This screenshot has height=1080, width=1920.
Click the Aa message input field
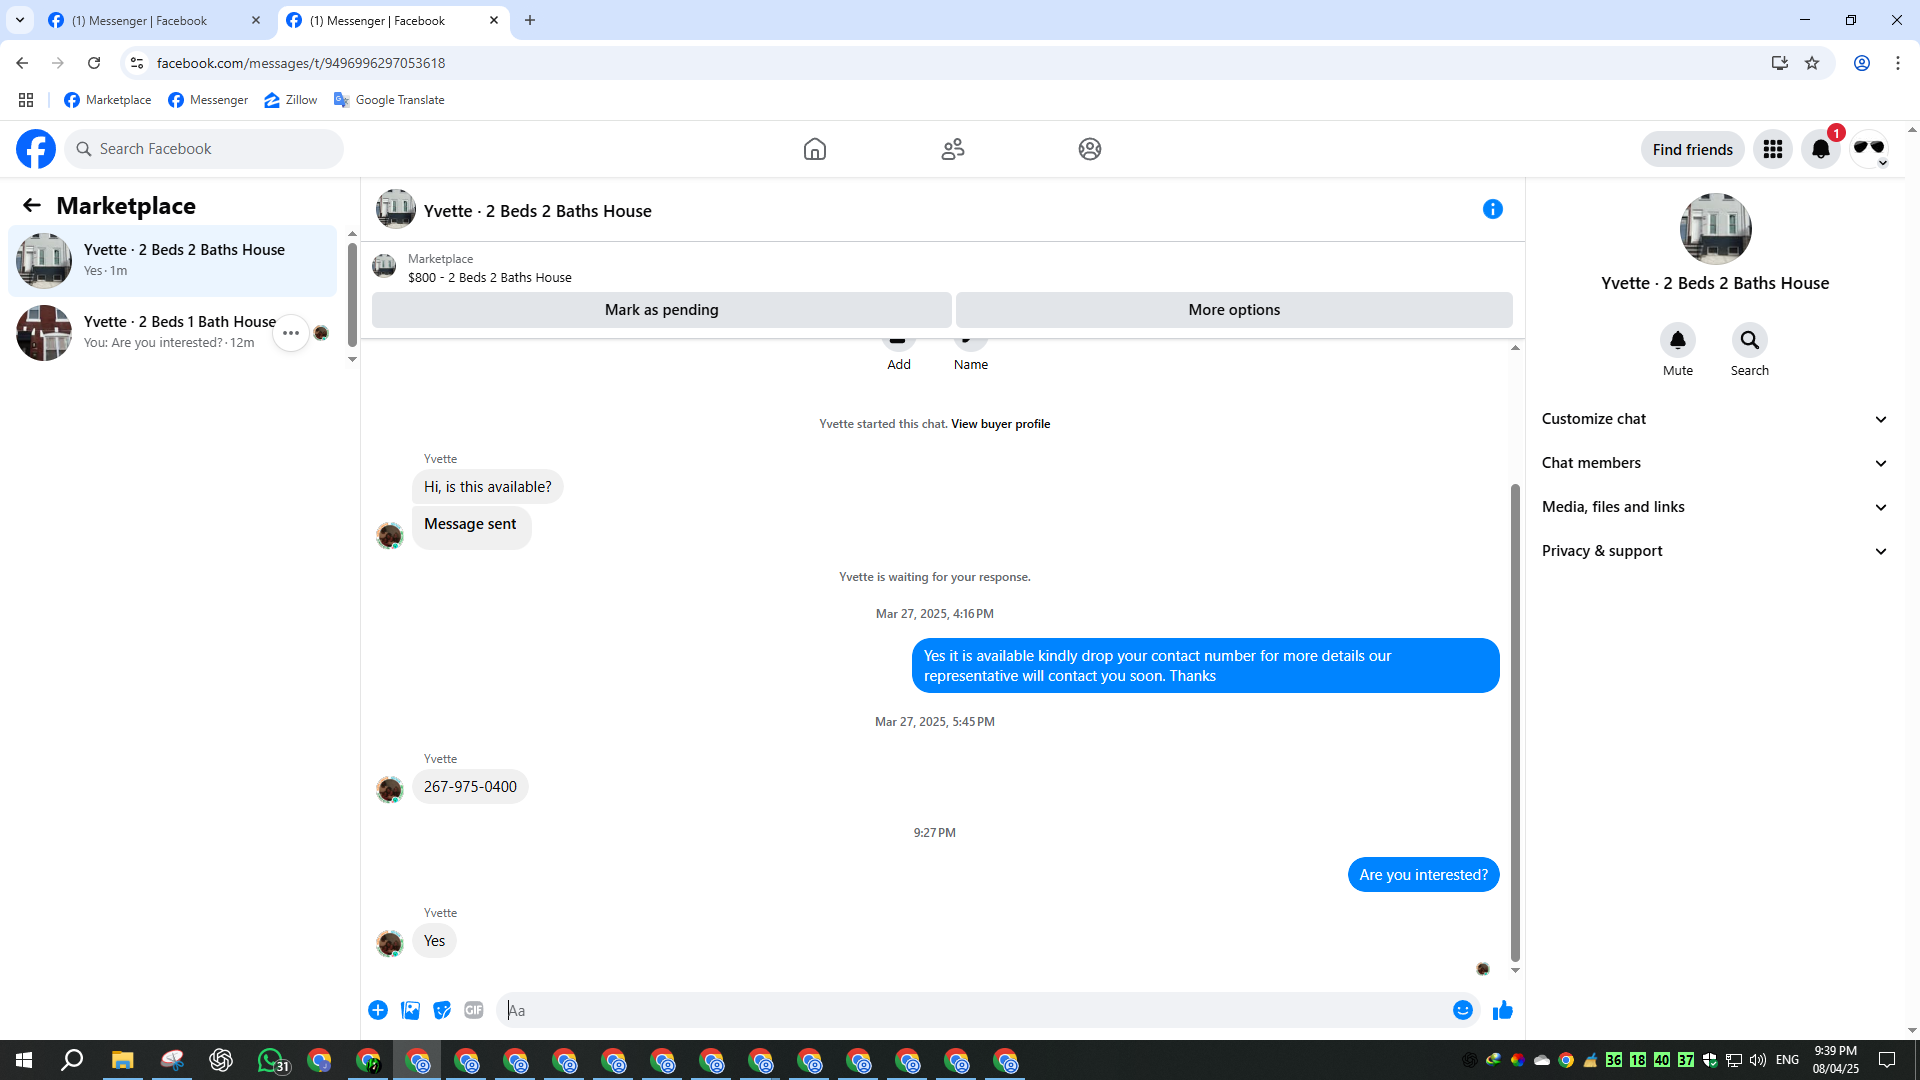click(x=970, y=1010)
